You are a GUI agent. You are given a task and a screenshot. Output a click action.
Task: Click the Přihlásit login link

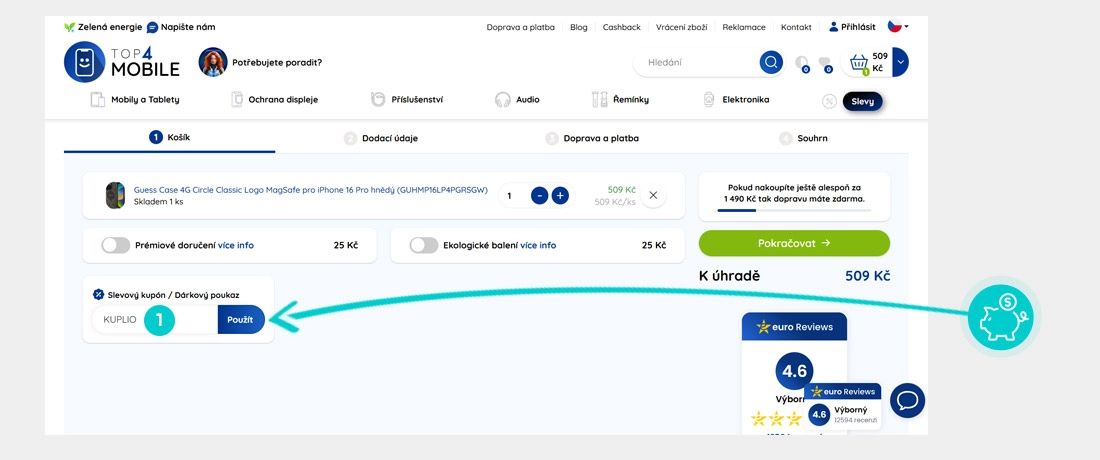[852, 27]
